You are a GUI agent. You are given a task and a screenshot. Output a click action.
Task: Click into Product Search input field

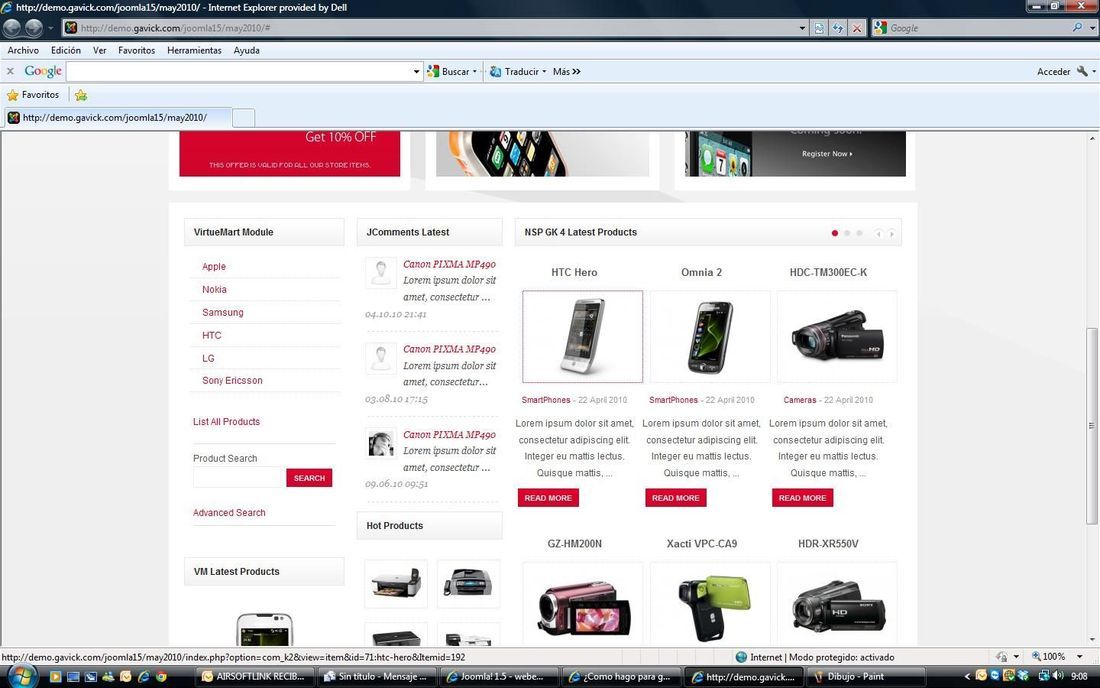(238, 478)
